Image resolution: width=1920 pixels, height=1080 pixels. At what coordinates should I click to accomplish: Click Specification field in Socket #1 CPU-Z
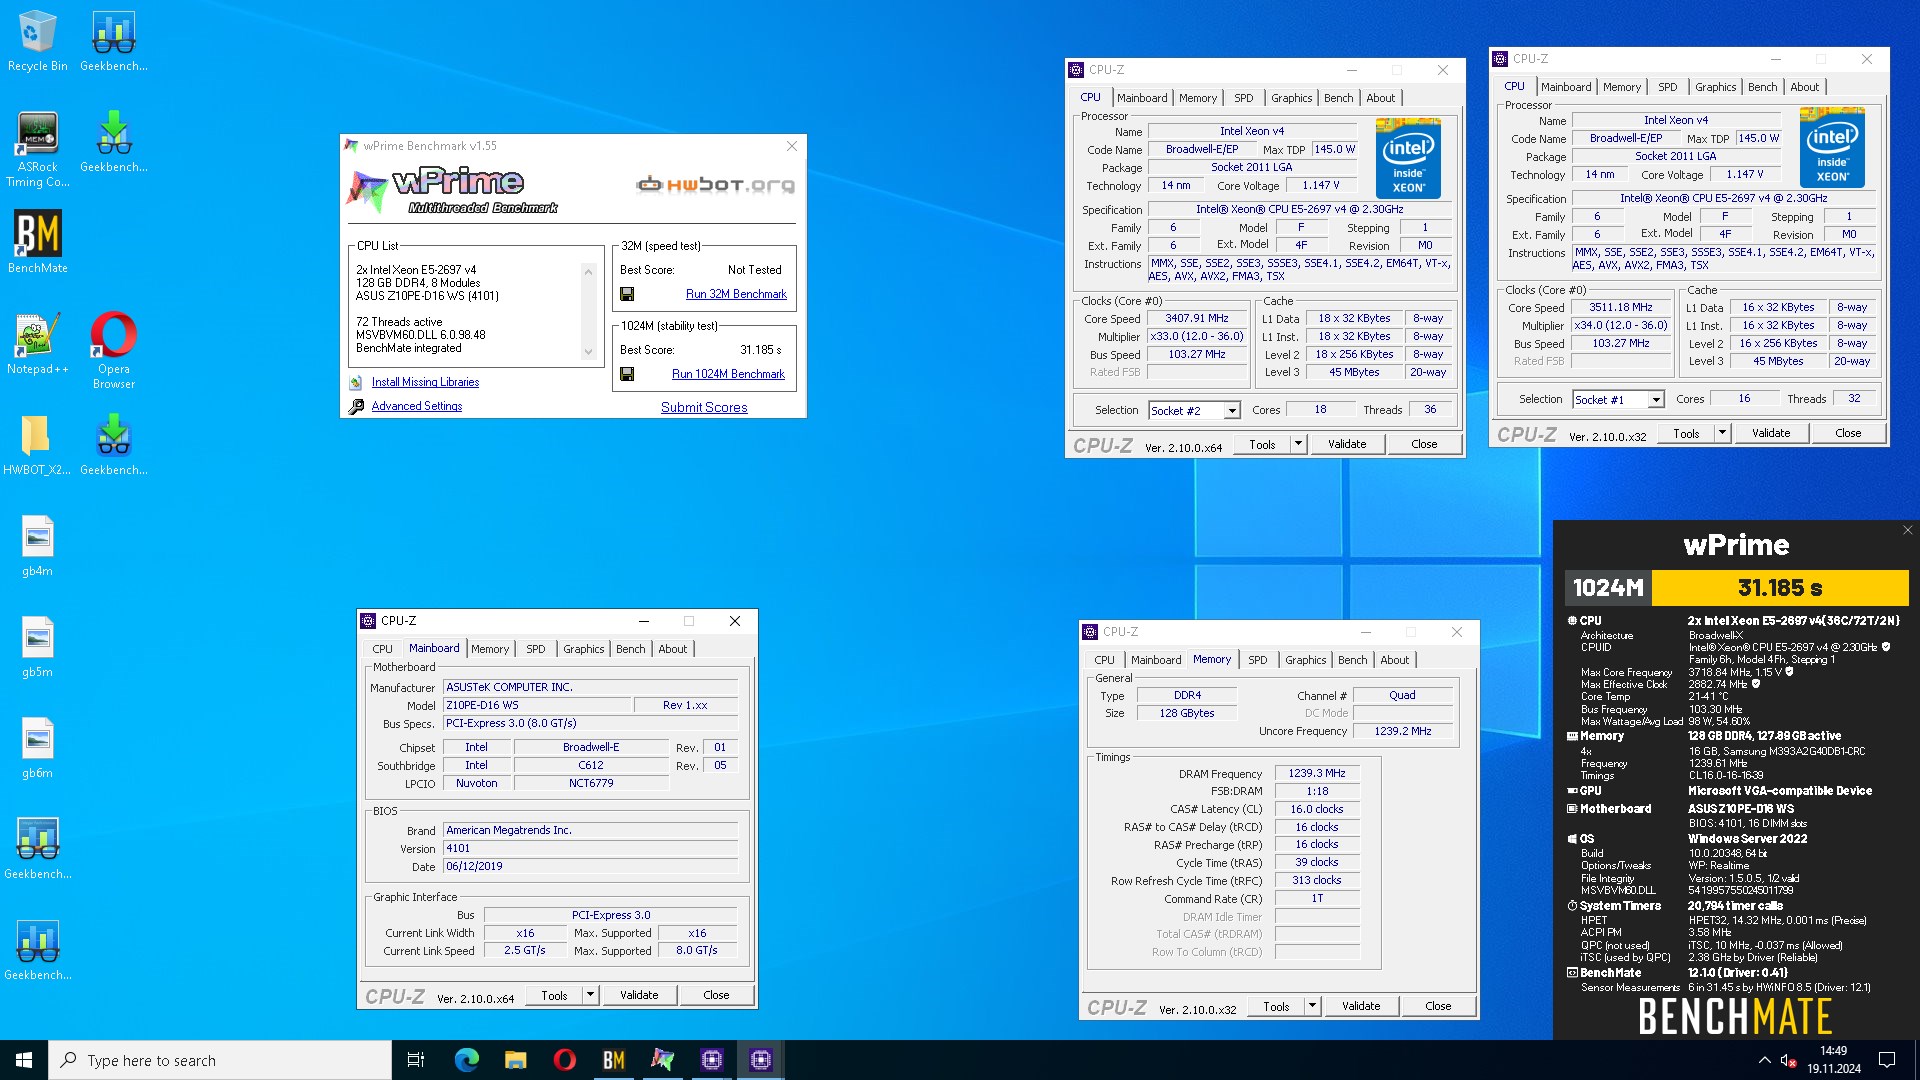coord(1723,198)
